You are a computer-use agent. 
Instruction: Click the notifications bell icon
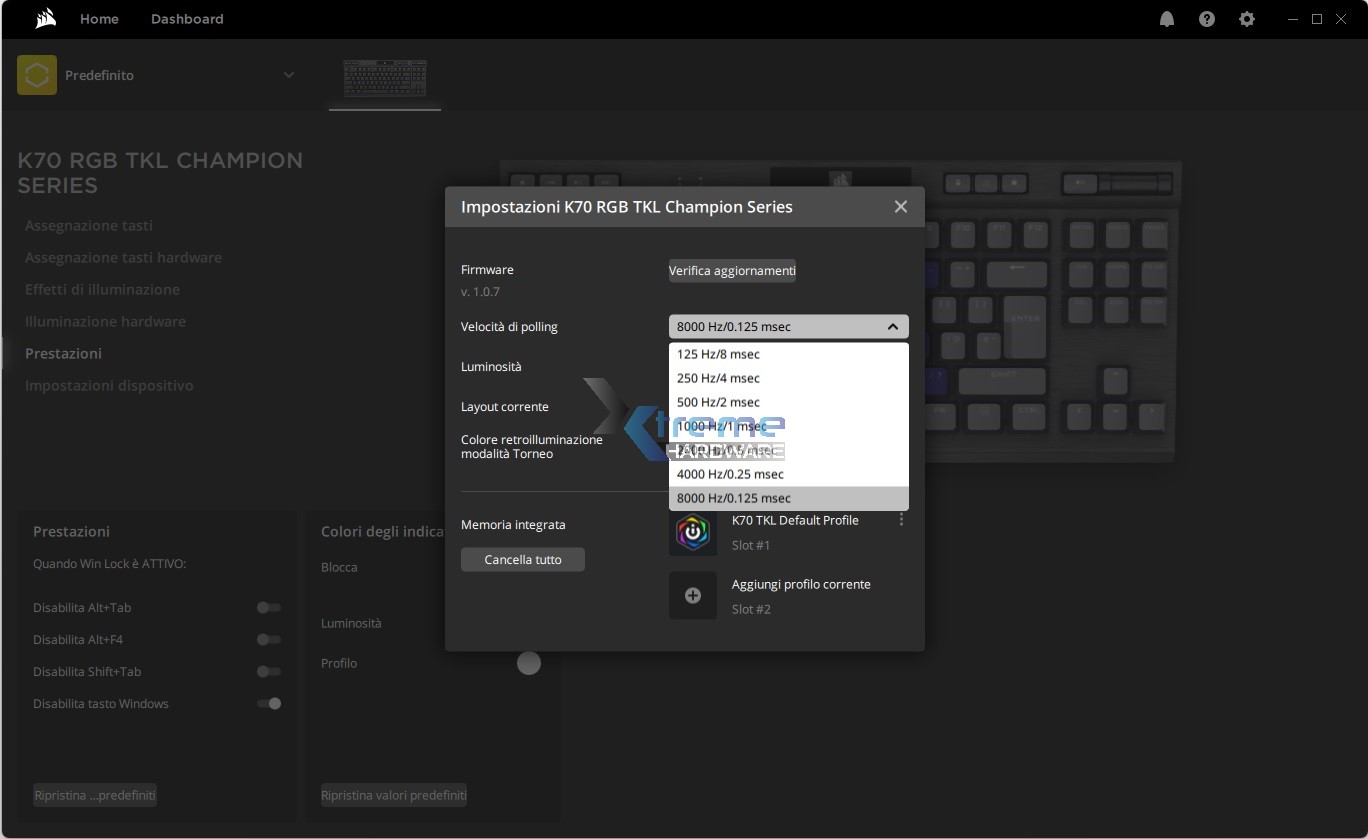pos(1167,19)
